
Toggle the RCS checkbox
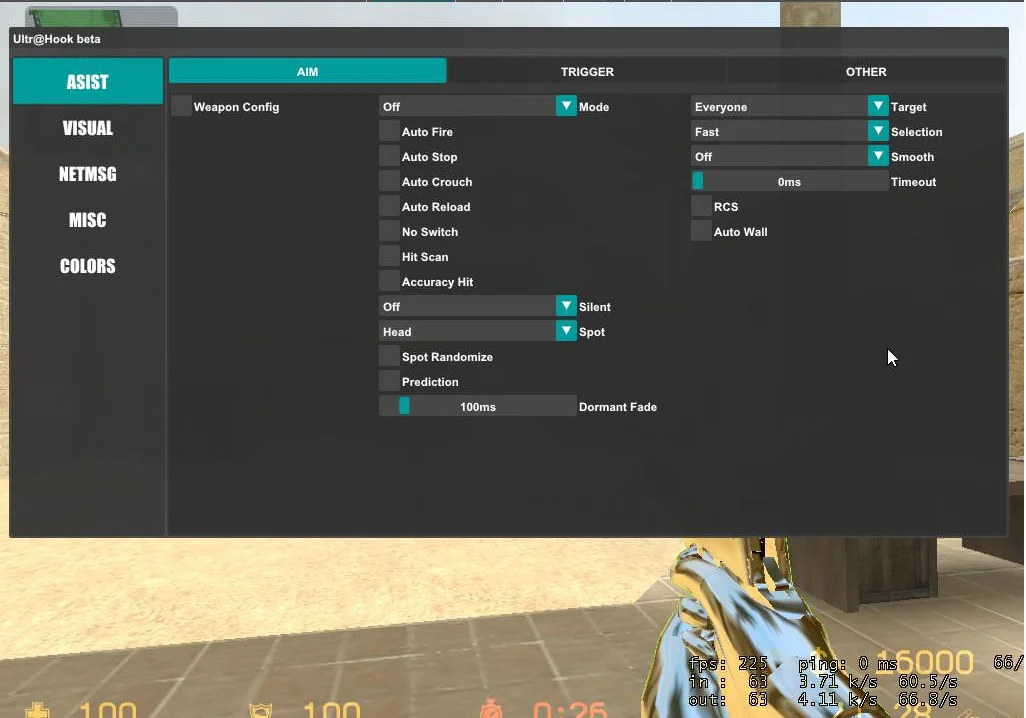pyautogui.click(x=701, y=207)
